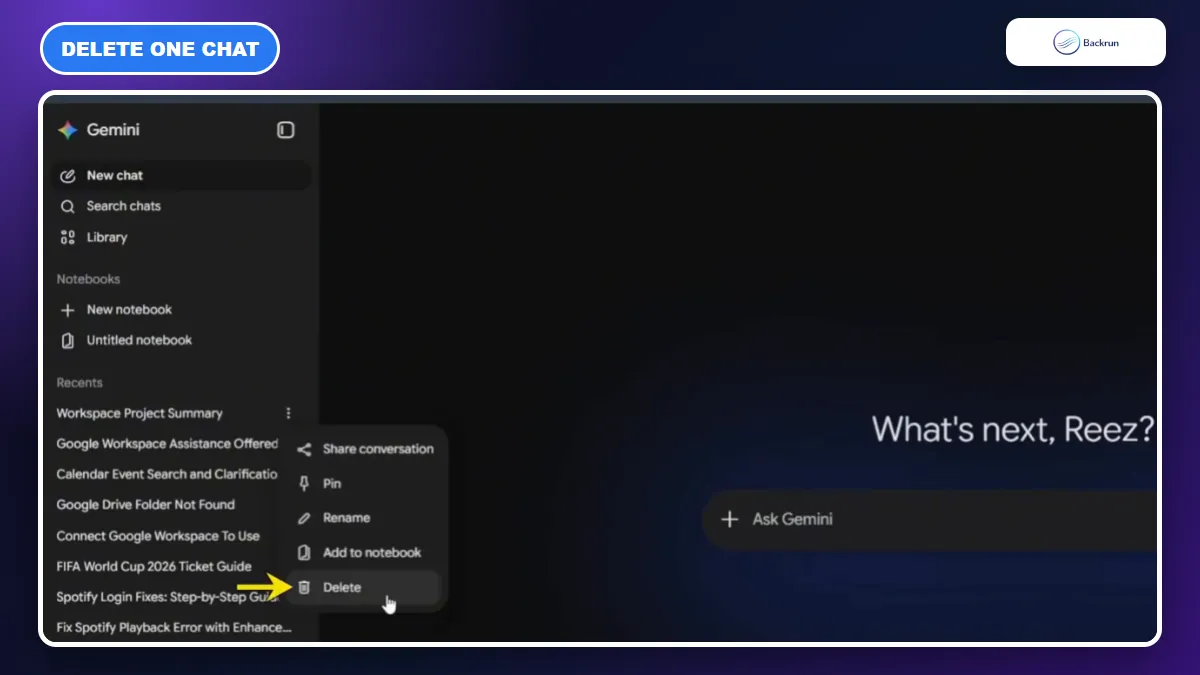Screen dimensions: 1200x675
Task: Click the Backrun logo badge
Action: pos(1085,42)
